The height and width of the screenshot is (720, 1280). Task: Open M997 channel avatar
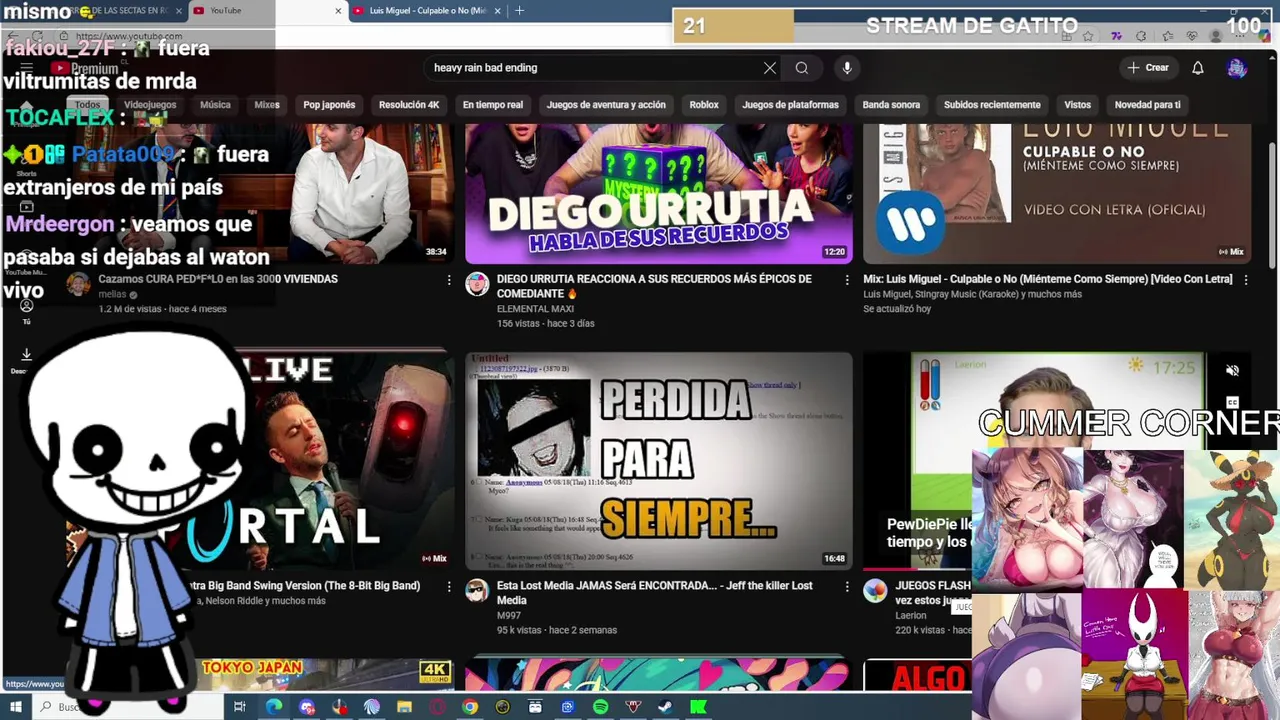pyautogui.click(x=477, y=590)
